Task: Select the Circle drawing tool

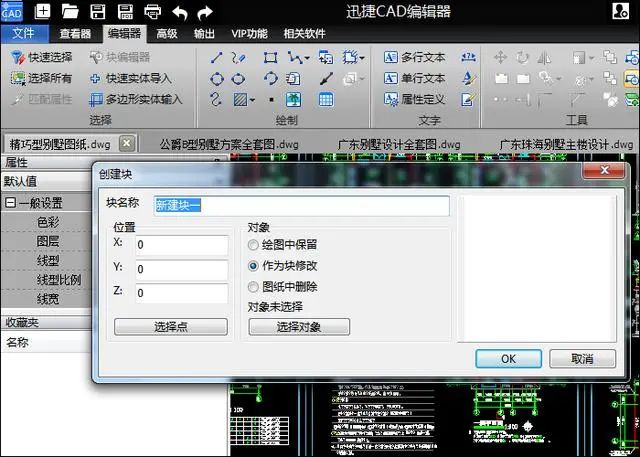Action: point(217,78)
